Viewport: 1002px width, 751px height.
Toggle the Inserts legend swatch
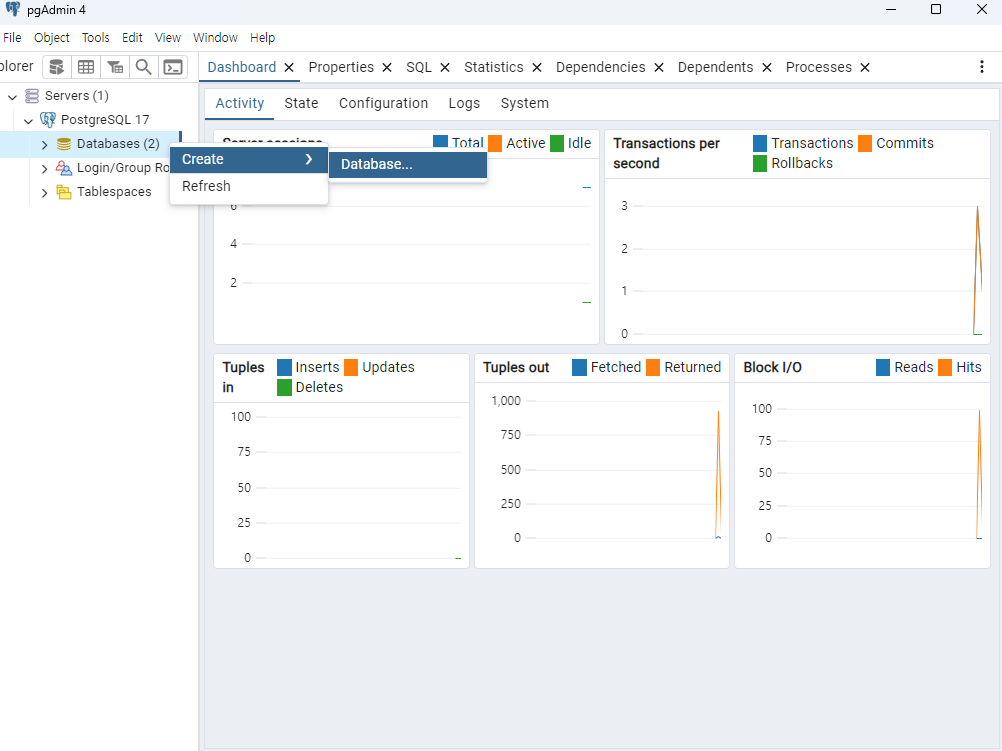pos(284,368)
